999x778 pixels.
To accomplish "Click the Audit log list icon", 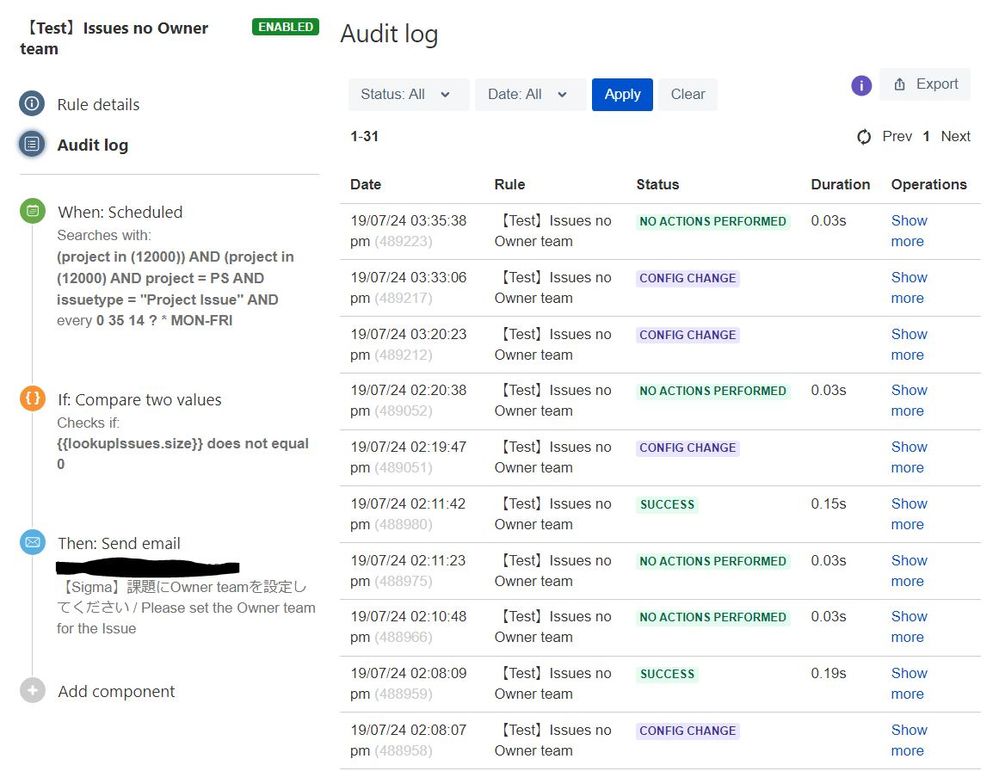I will (x=32, y=145).
